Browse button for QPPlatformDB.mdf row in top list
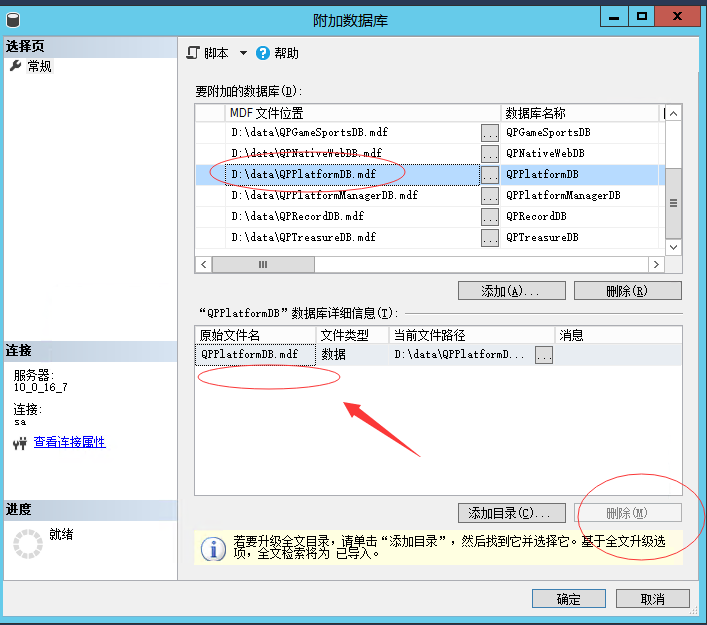 pos(490,175)
